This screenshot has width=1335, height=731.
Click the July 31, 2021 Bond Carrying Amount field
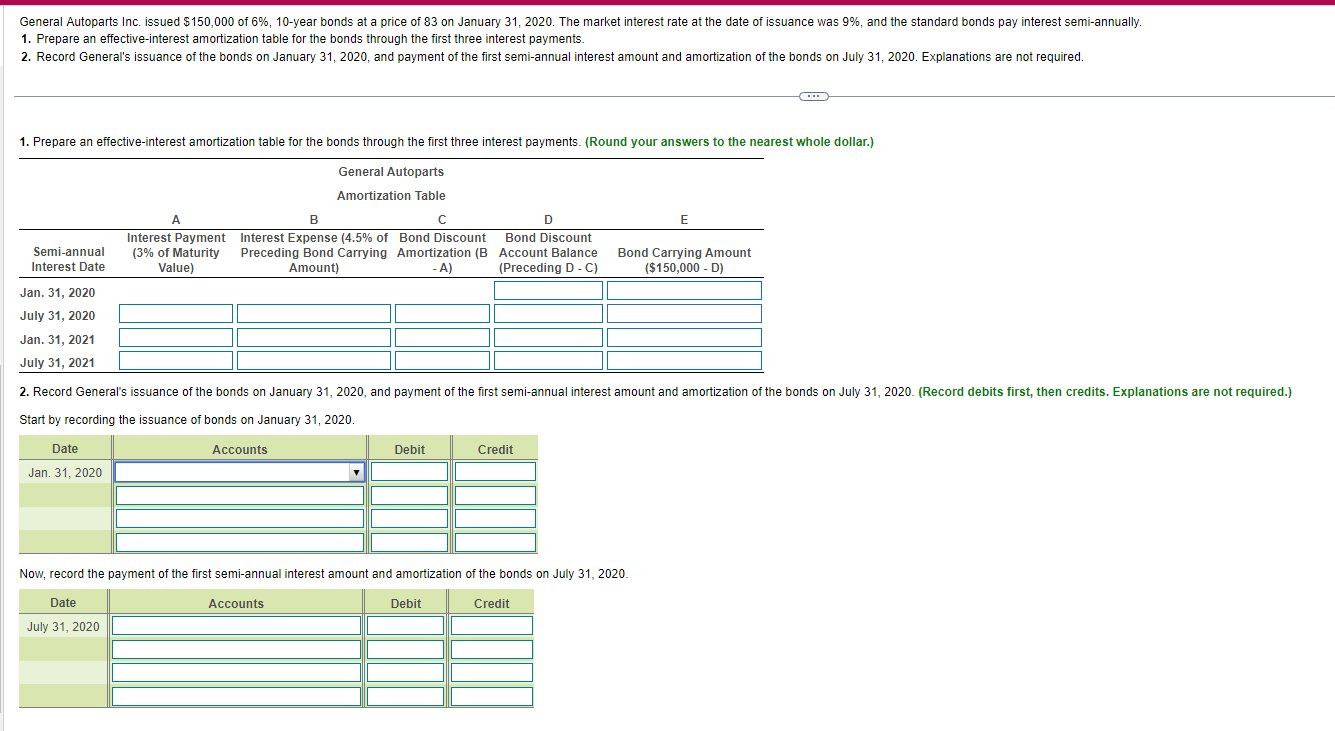[684, 361]
